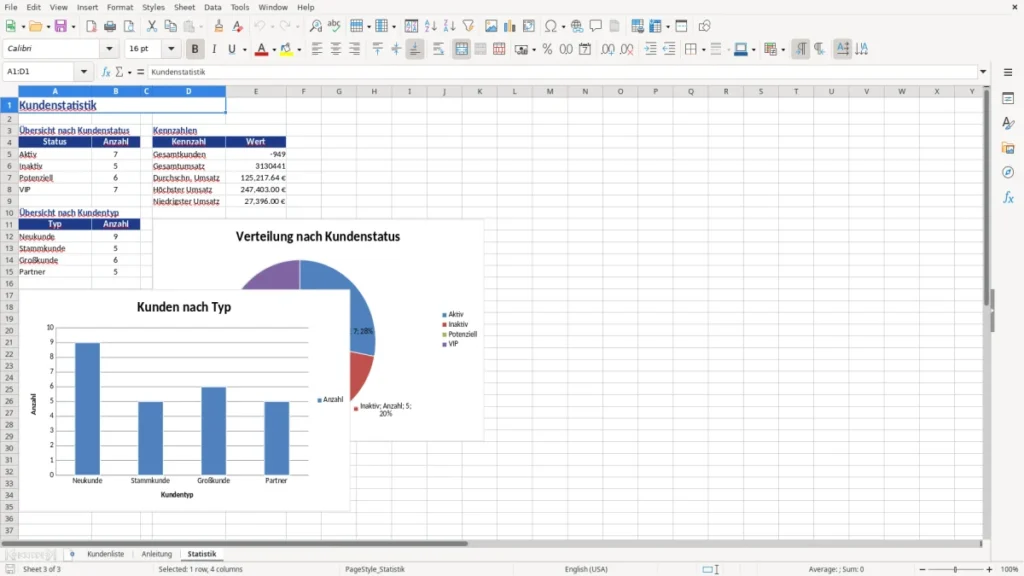Click the Clone Formatting paintbrush icon

click(219, 26)
